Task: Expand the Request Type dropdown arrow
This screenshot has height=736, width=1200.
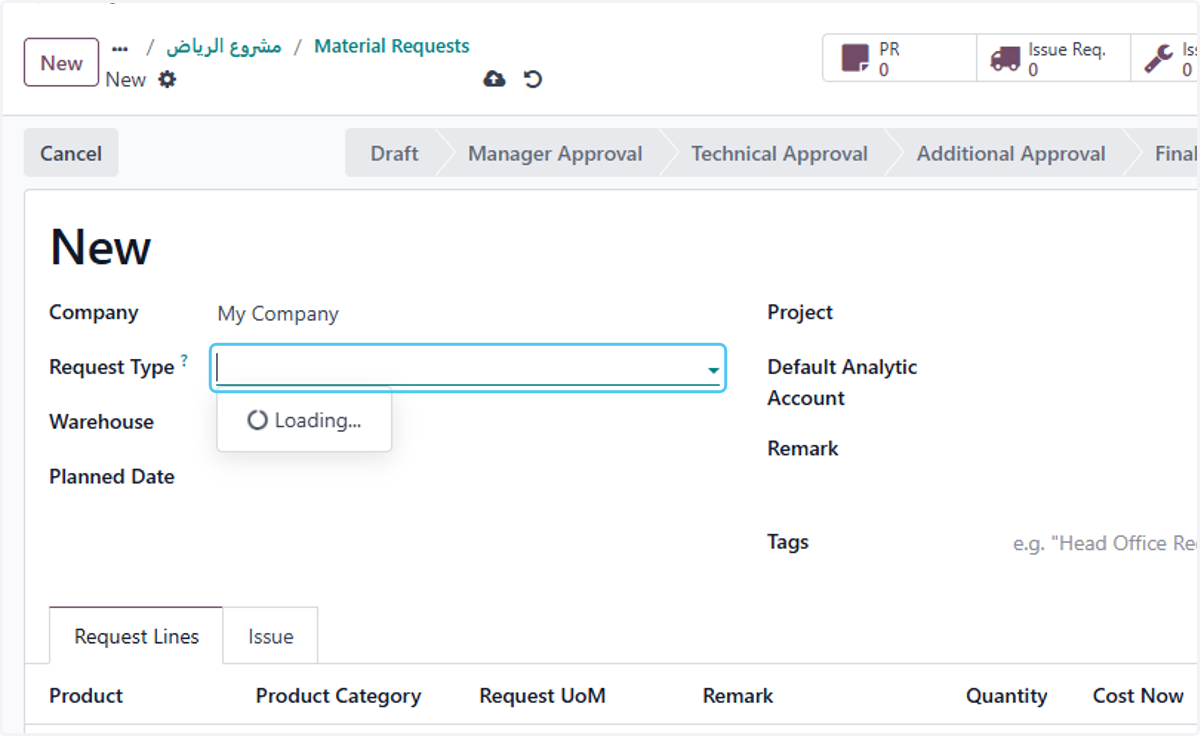Action: 713,371
